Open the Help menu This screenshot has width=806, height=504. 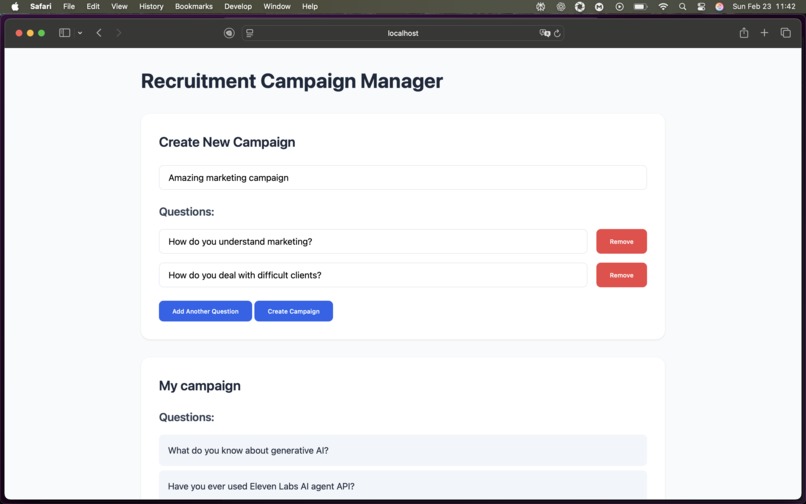310,7
